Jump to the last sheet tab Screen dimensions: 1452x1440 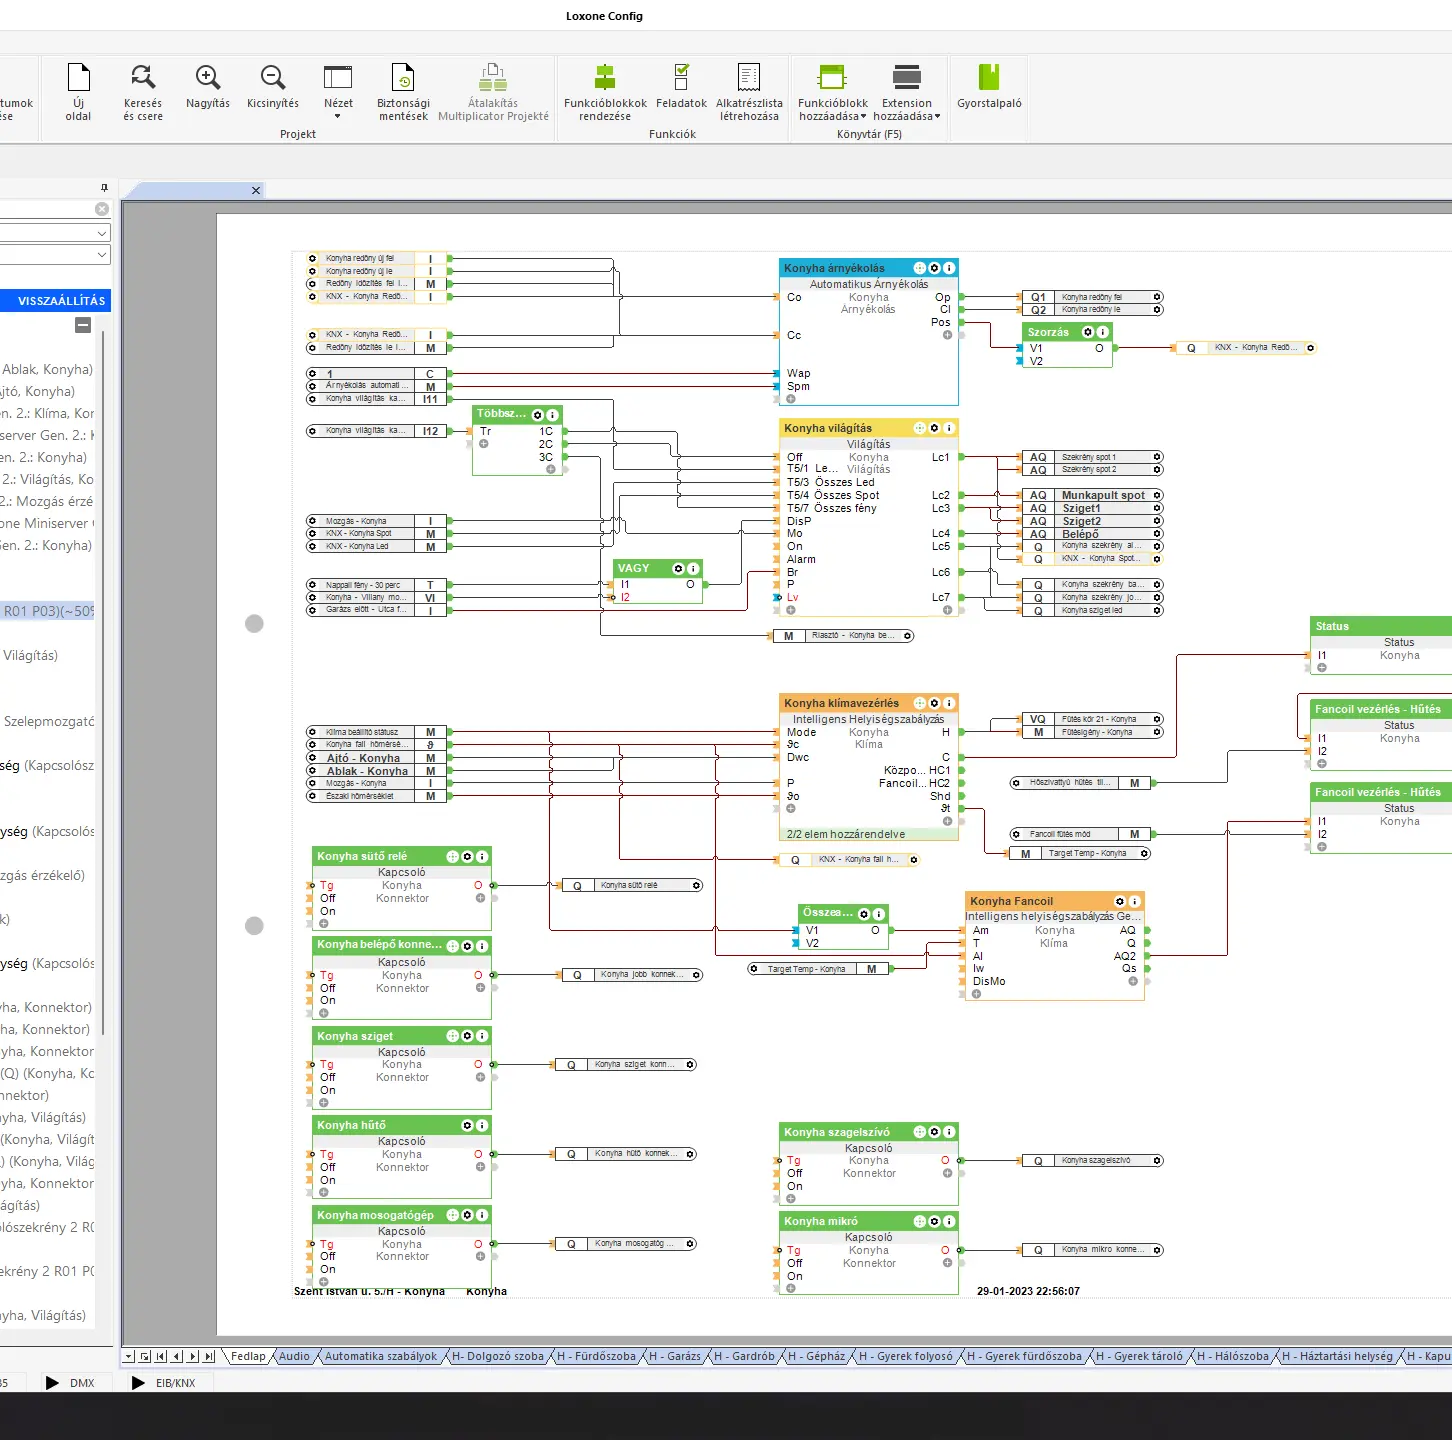209,1357
